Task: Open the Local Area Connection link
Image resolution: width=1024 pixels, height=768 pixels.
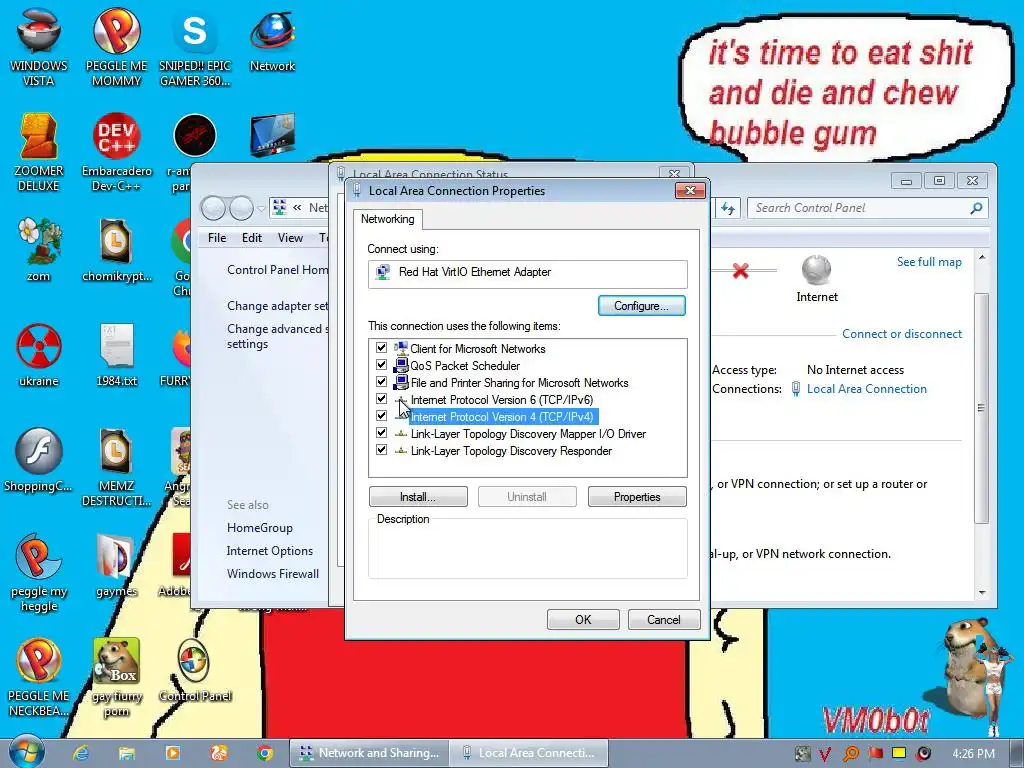Action: (x=867, y=389)
